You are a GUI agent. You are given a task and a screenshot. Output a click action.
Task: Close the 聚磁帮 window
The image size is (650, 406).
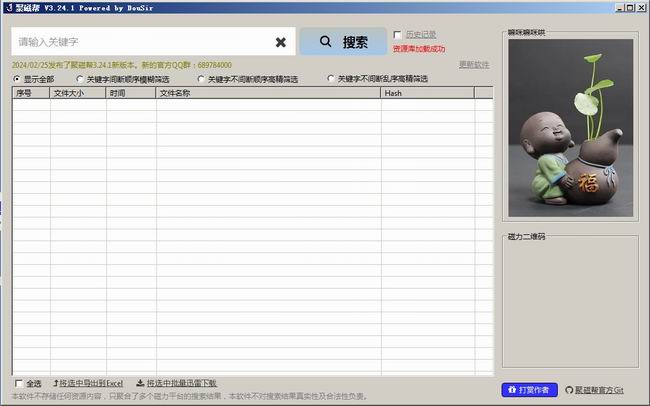[x=641, y=7]
